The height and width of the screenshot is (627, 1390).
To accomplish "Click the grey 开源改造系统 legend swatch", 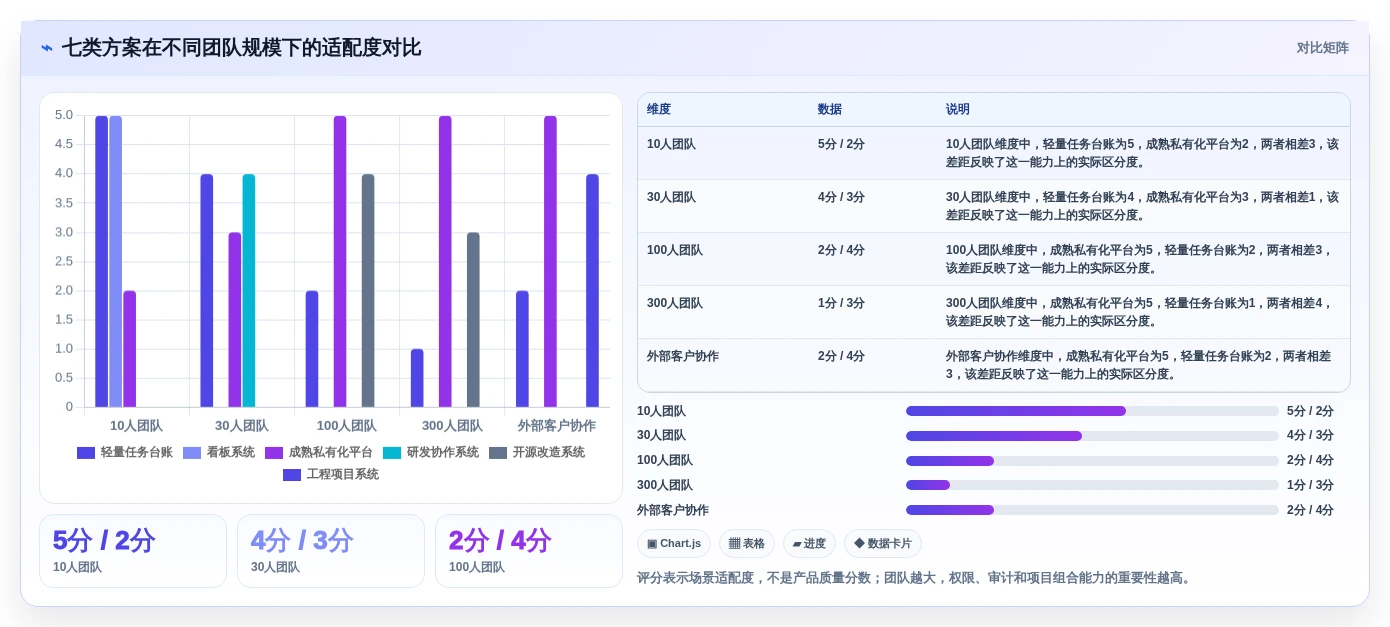I will click(498, 452).
